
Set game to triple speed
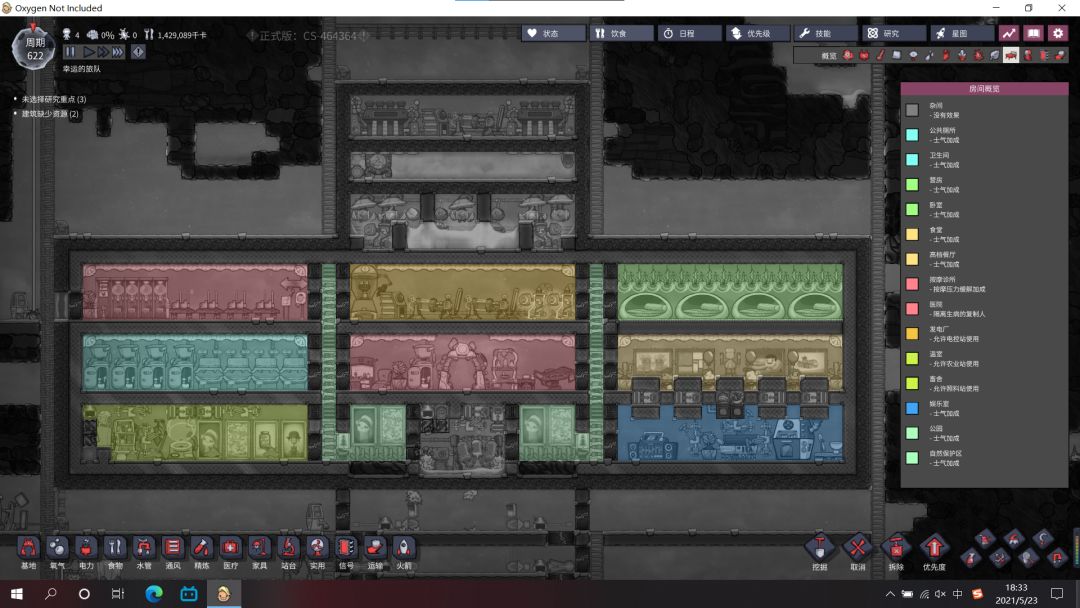point(118,52)
